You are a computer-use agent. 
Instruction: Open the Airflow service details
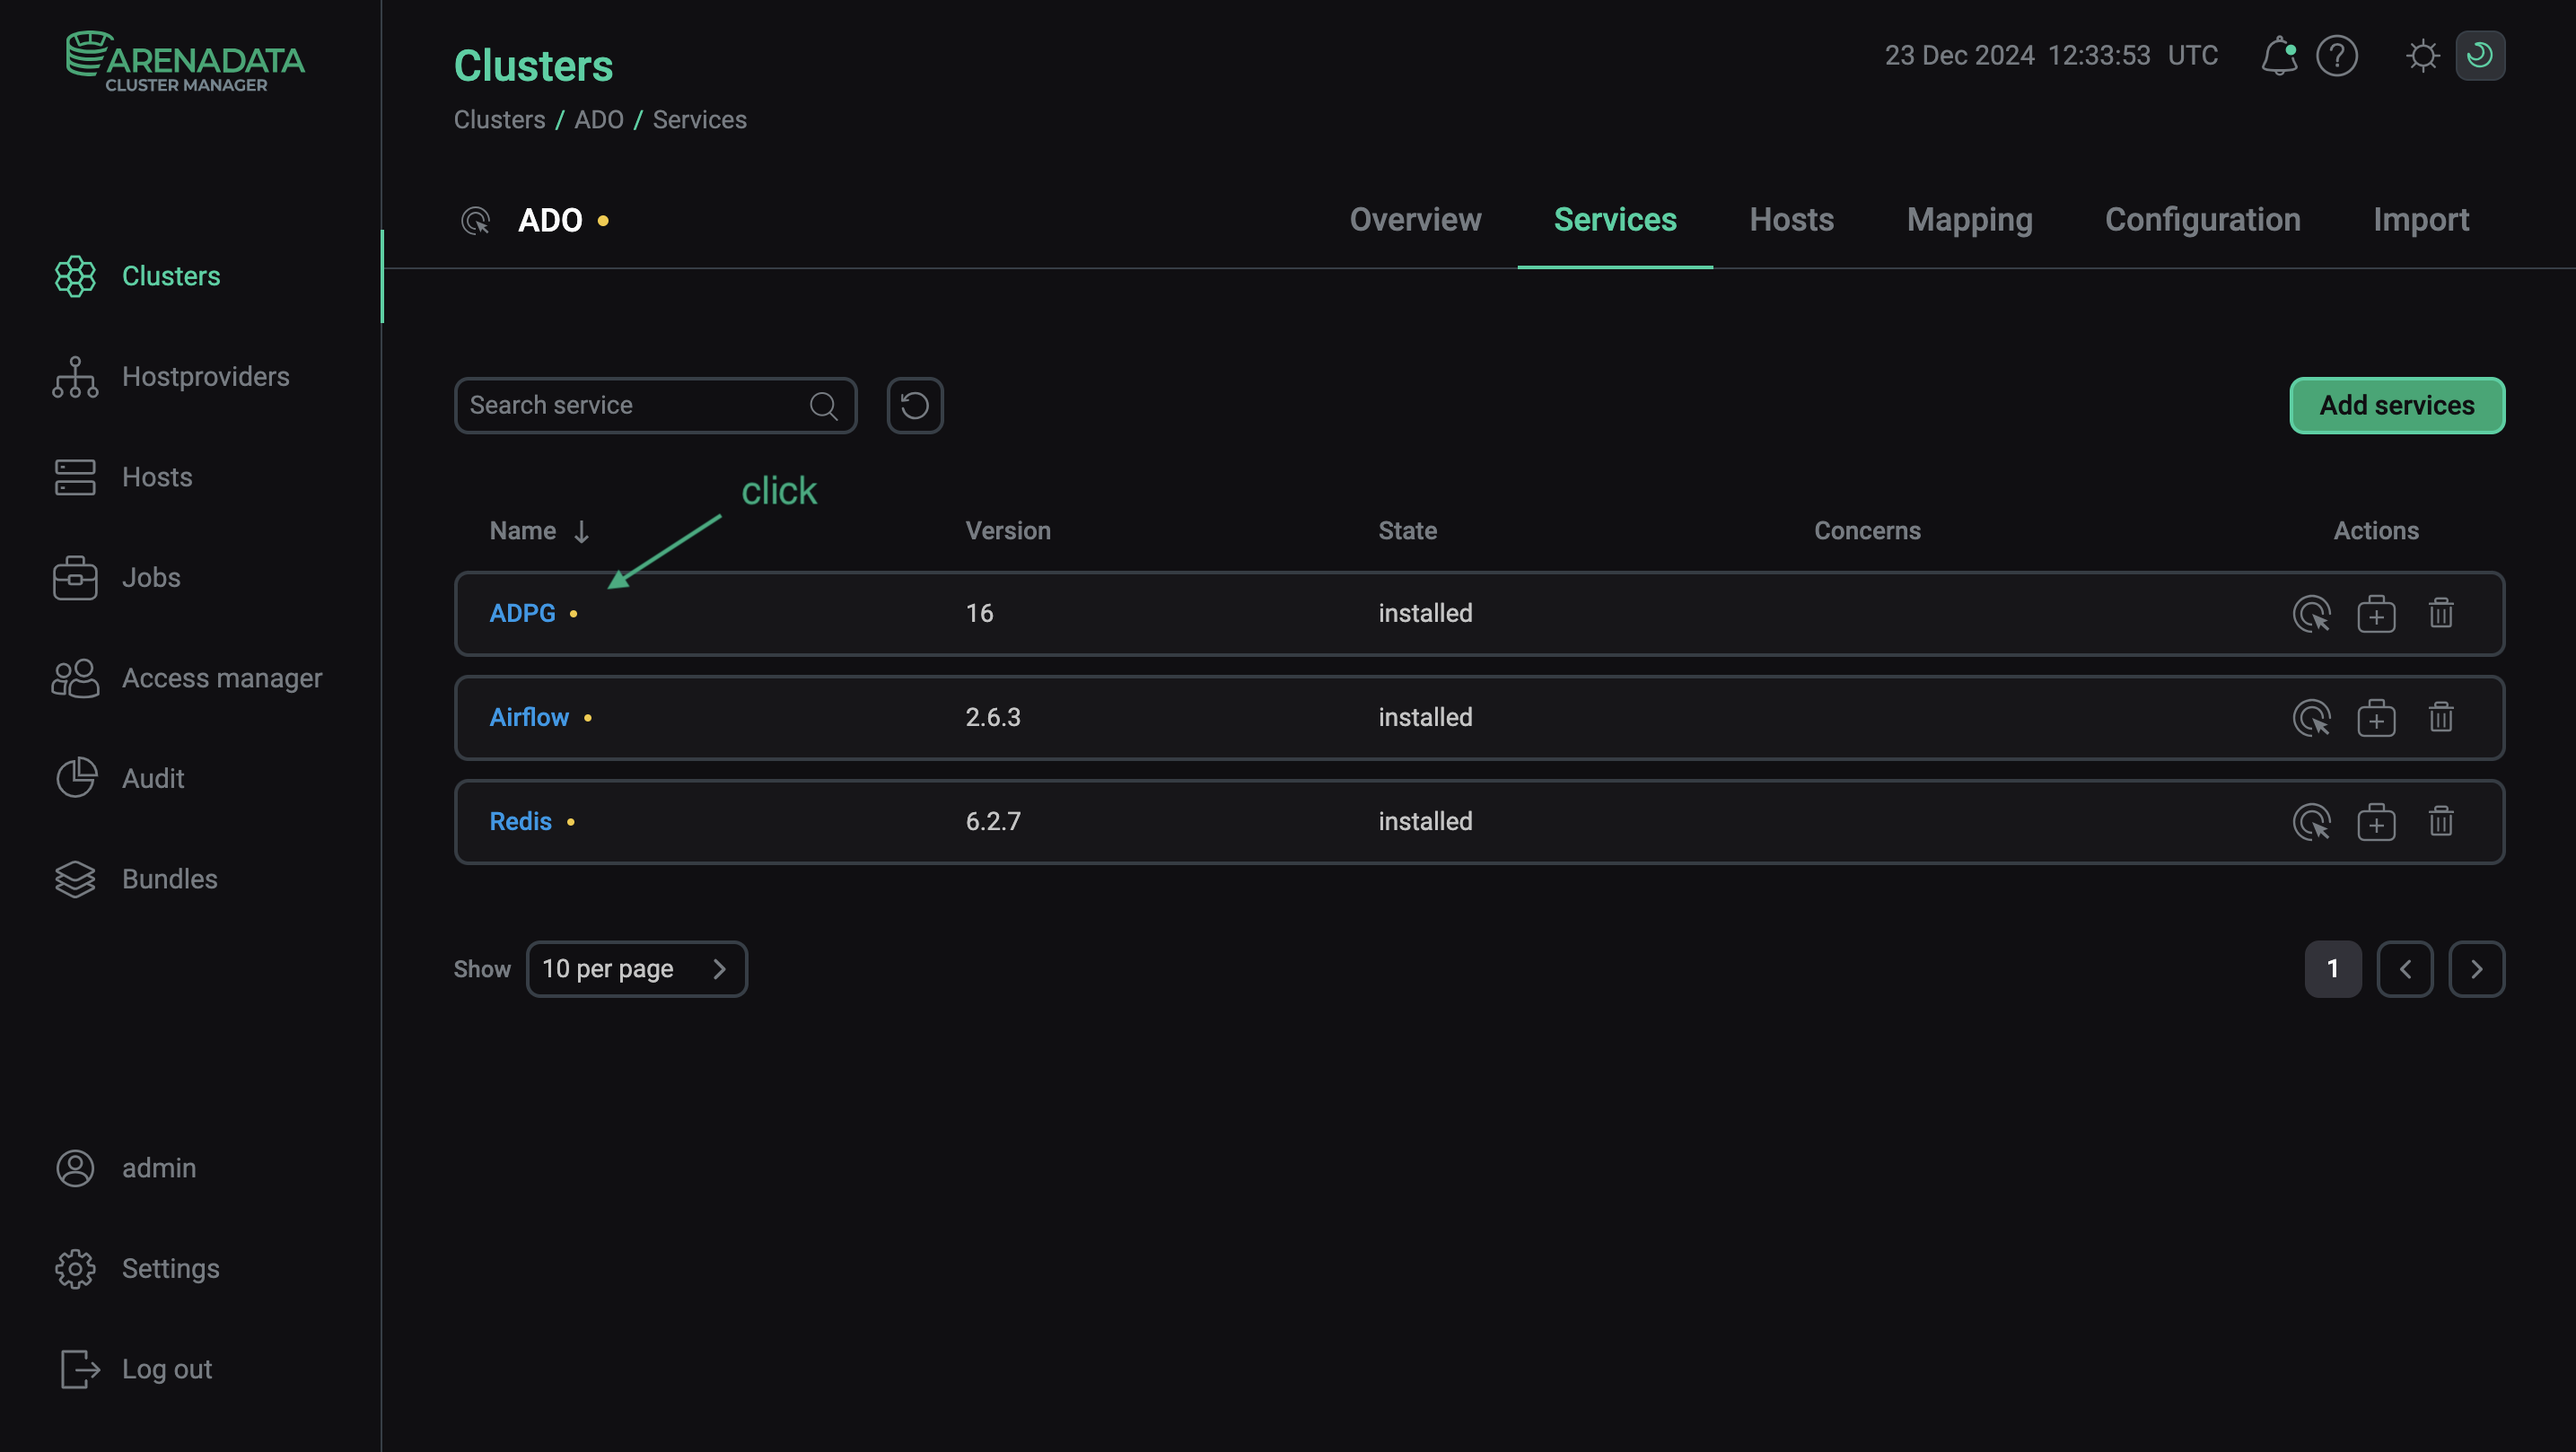click(528, 717)
